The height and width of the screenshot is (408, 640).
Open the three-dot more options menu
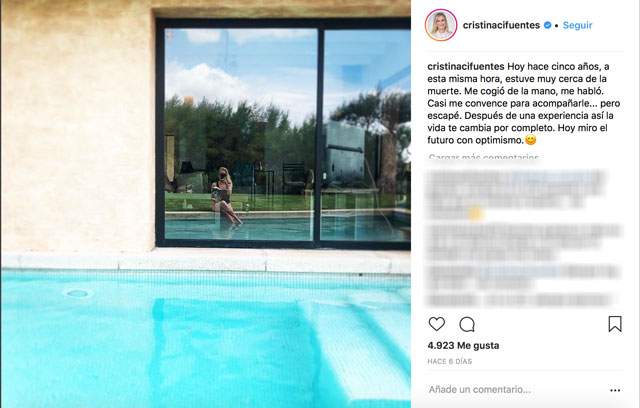[615, 390]
